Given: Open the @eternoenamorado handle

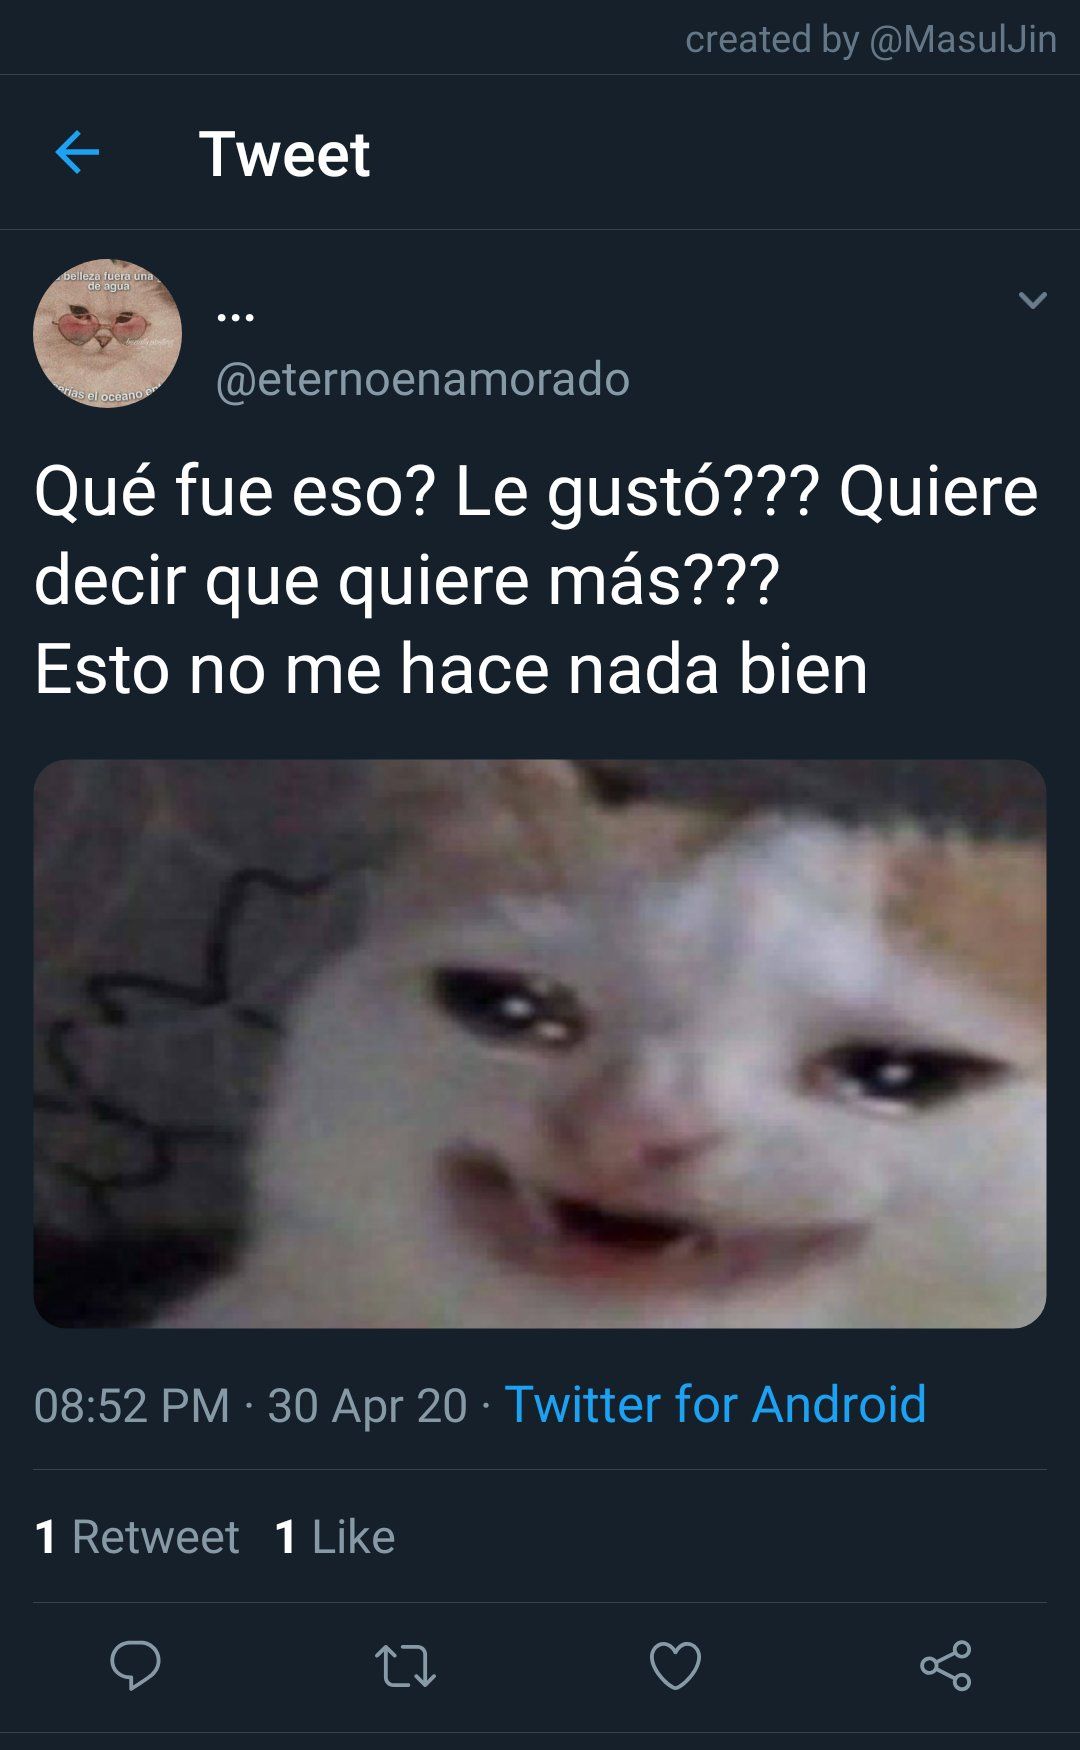Looking at the screenshot, I should click(x=423, y=379).
